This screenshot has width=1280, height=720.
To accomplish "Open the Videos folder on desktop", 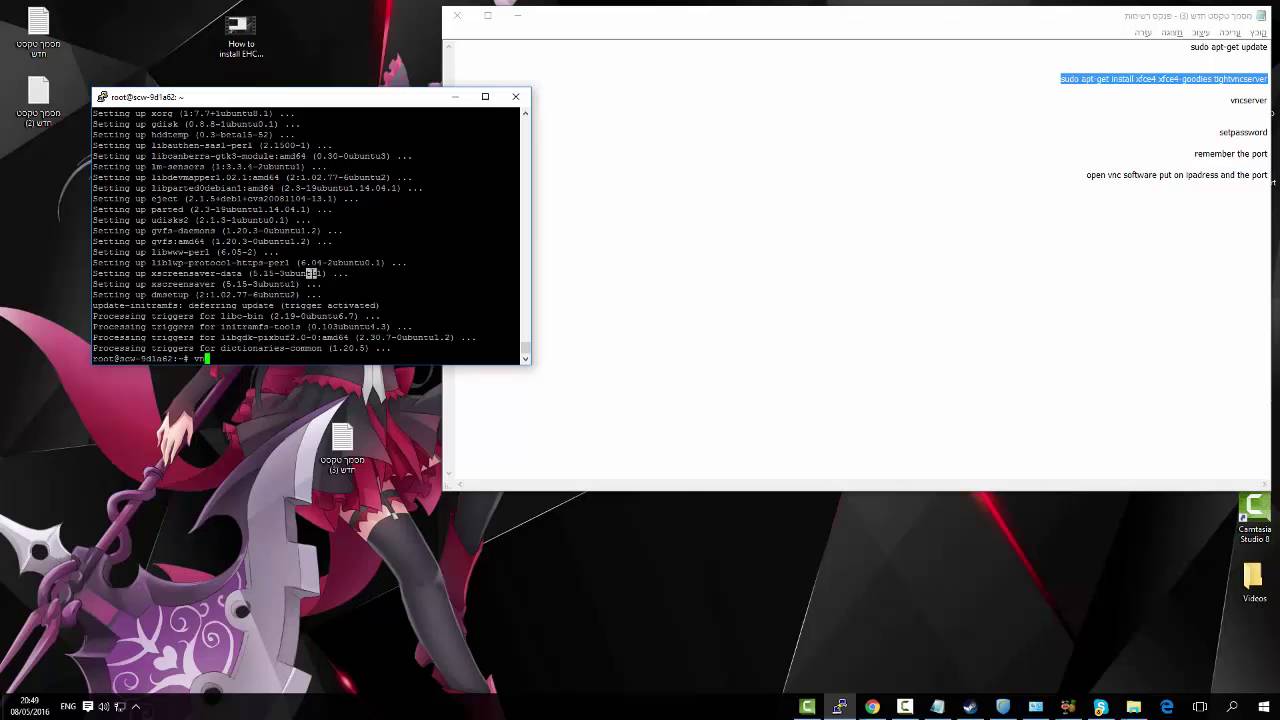I will 1254,582.
